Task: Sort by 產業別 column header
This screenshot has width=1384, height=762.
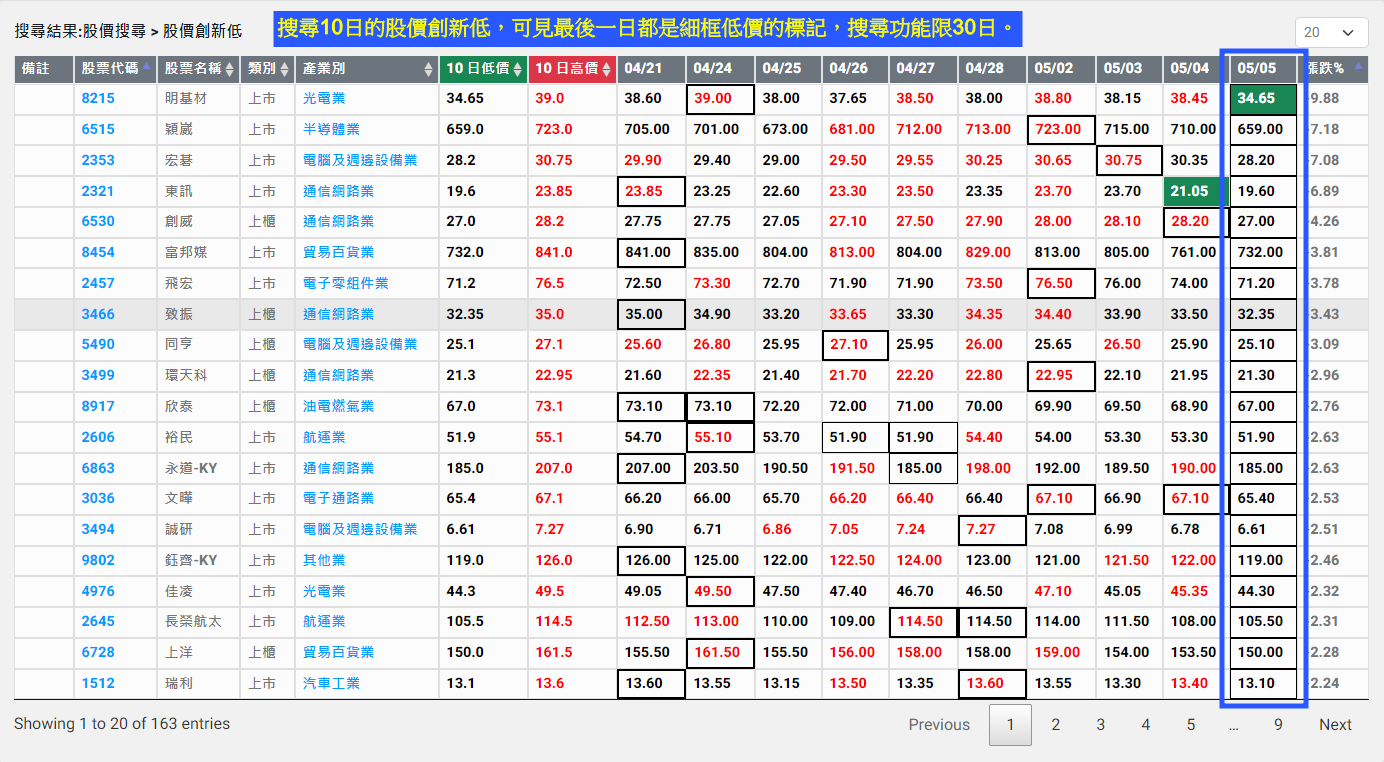Action: (367, 69)
